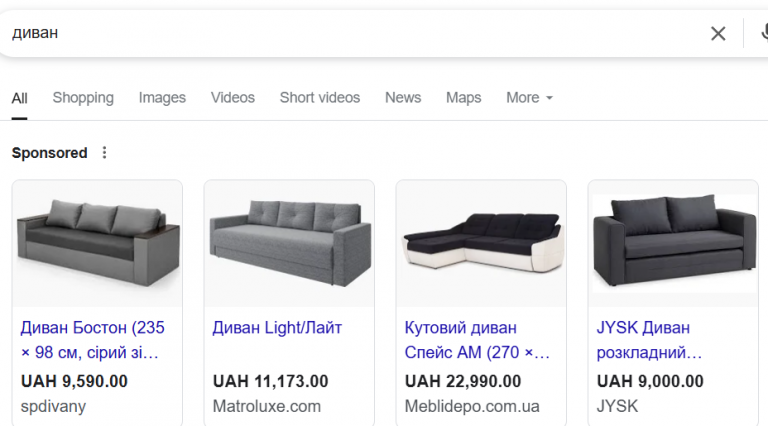Start voice search with microphone icon
The image size is (768, 426).
pos(764,33)
